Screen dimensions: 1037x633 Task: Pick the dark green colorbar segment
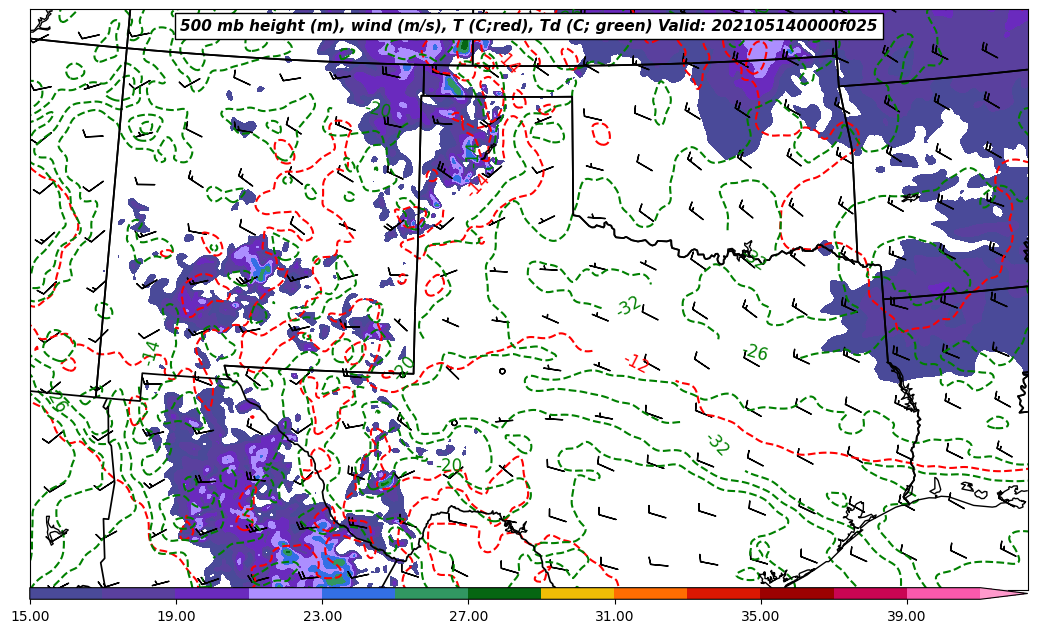point(504,594)
